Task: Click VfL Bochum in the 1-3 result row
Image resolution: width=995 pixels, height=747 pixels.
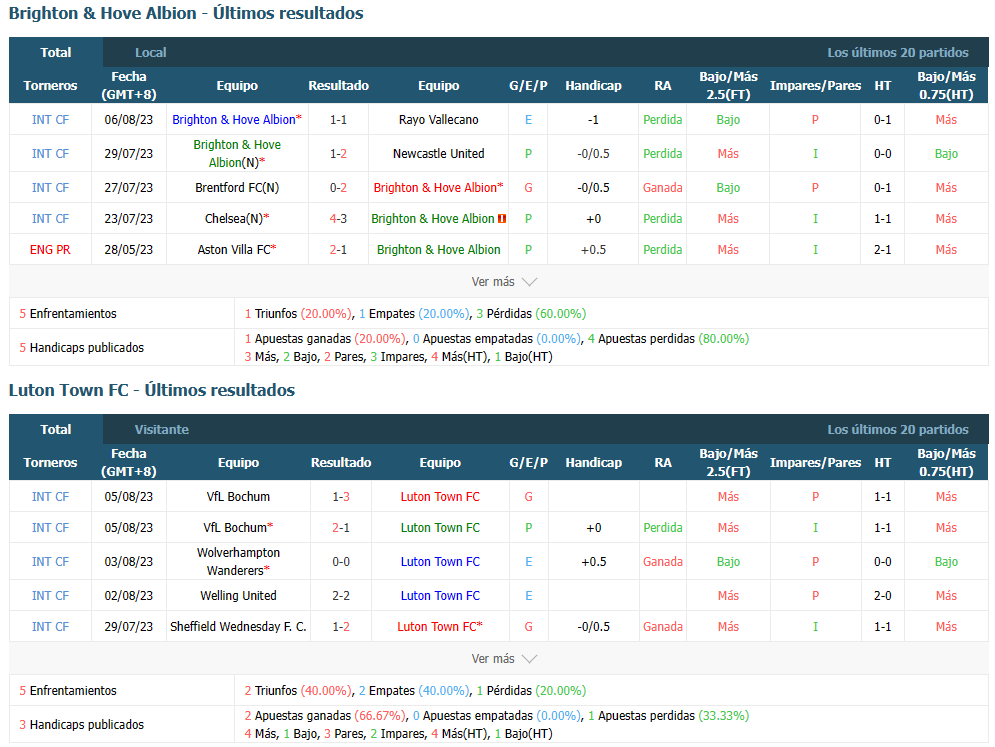Action: (238, 497)
